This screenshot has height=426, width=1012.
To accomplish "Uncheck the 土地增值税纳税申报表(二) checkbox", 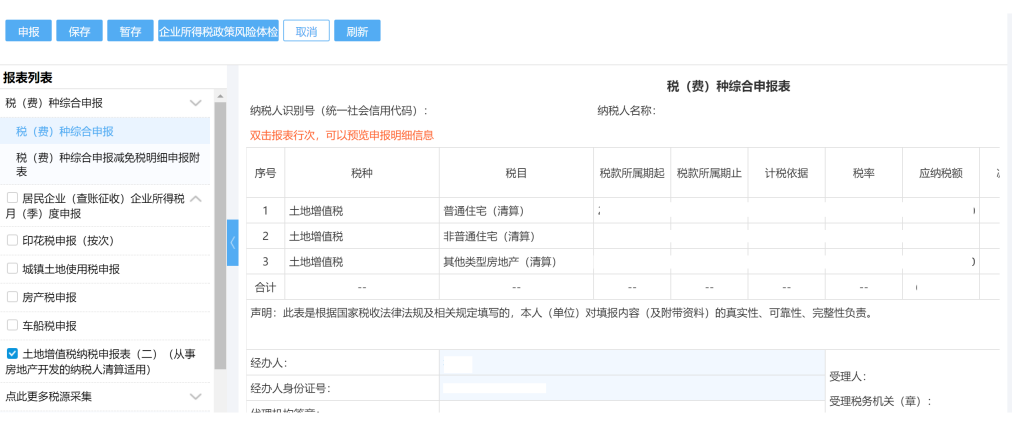I will (x=12, y=354).
